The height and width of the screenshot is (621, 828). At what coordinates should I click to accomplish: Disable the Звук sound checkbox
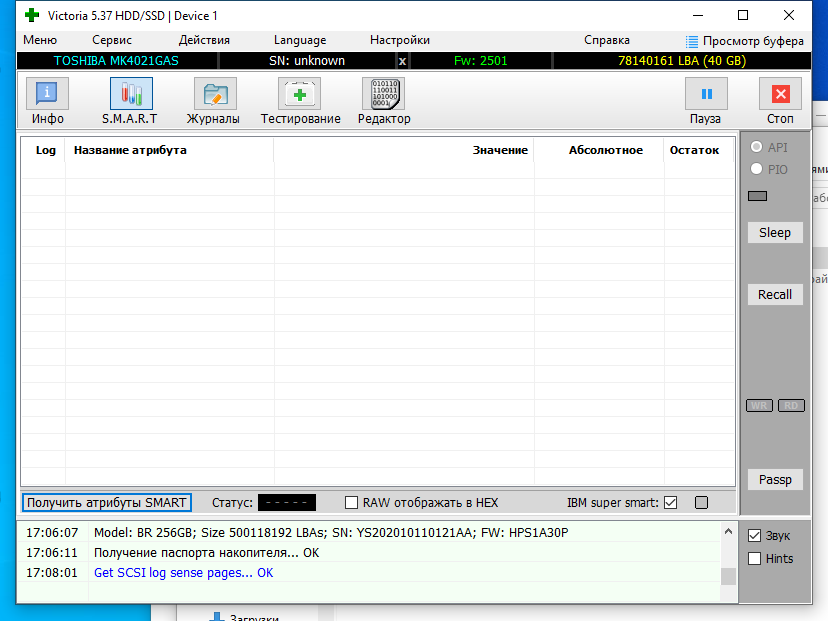pos(755,535)
